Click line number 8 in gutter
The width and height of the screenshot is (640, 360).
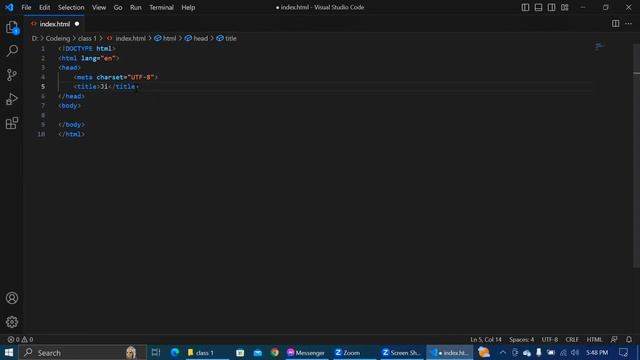[x=43, y=115]
